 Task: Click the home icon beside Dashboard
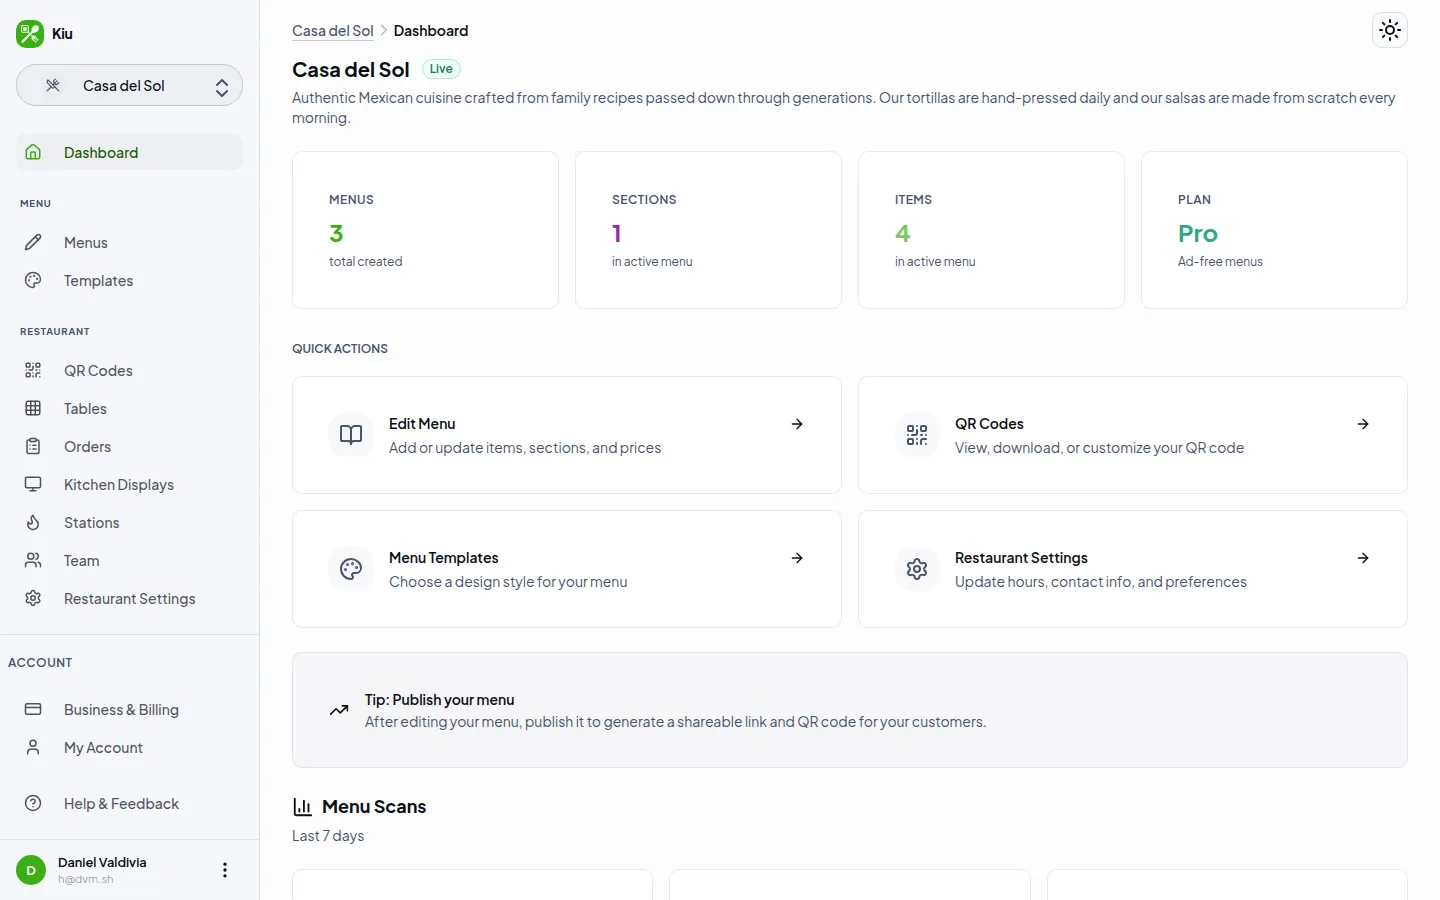click(33, 152)
